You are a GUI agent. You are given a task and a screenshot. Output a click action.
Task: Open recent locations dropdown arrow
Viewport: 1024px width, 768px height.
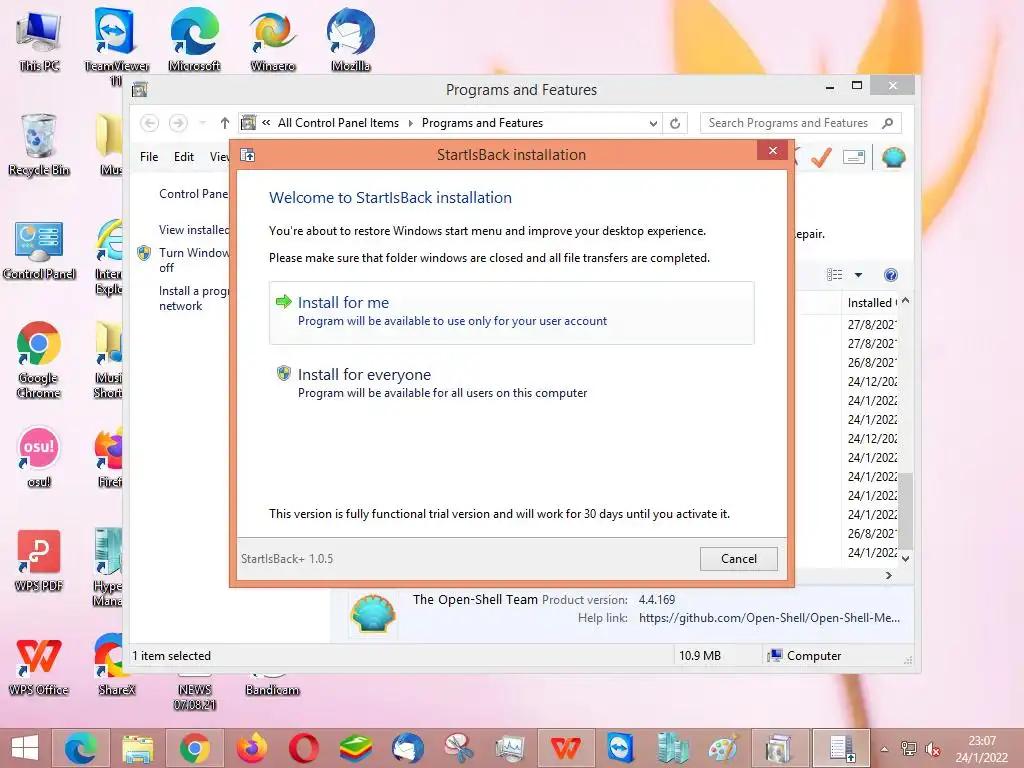click(x=203, y=123)
